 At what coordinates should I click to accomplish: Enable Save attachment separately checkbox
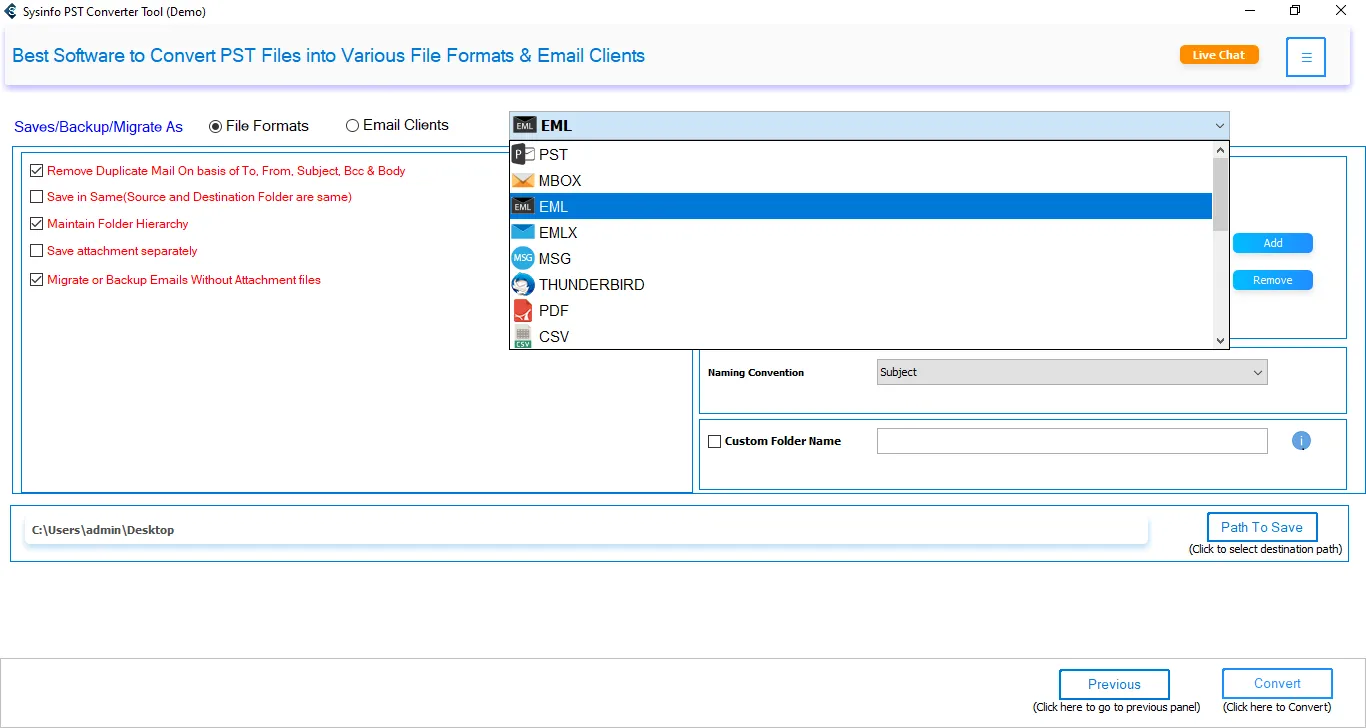37,251
